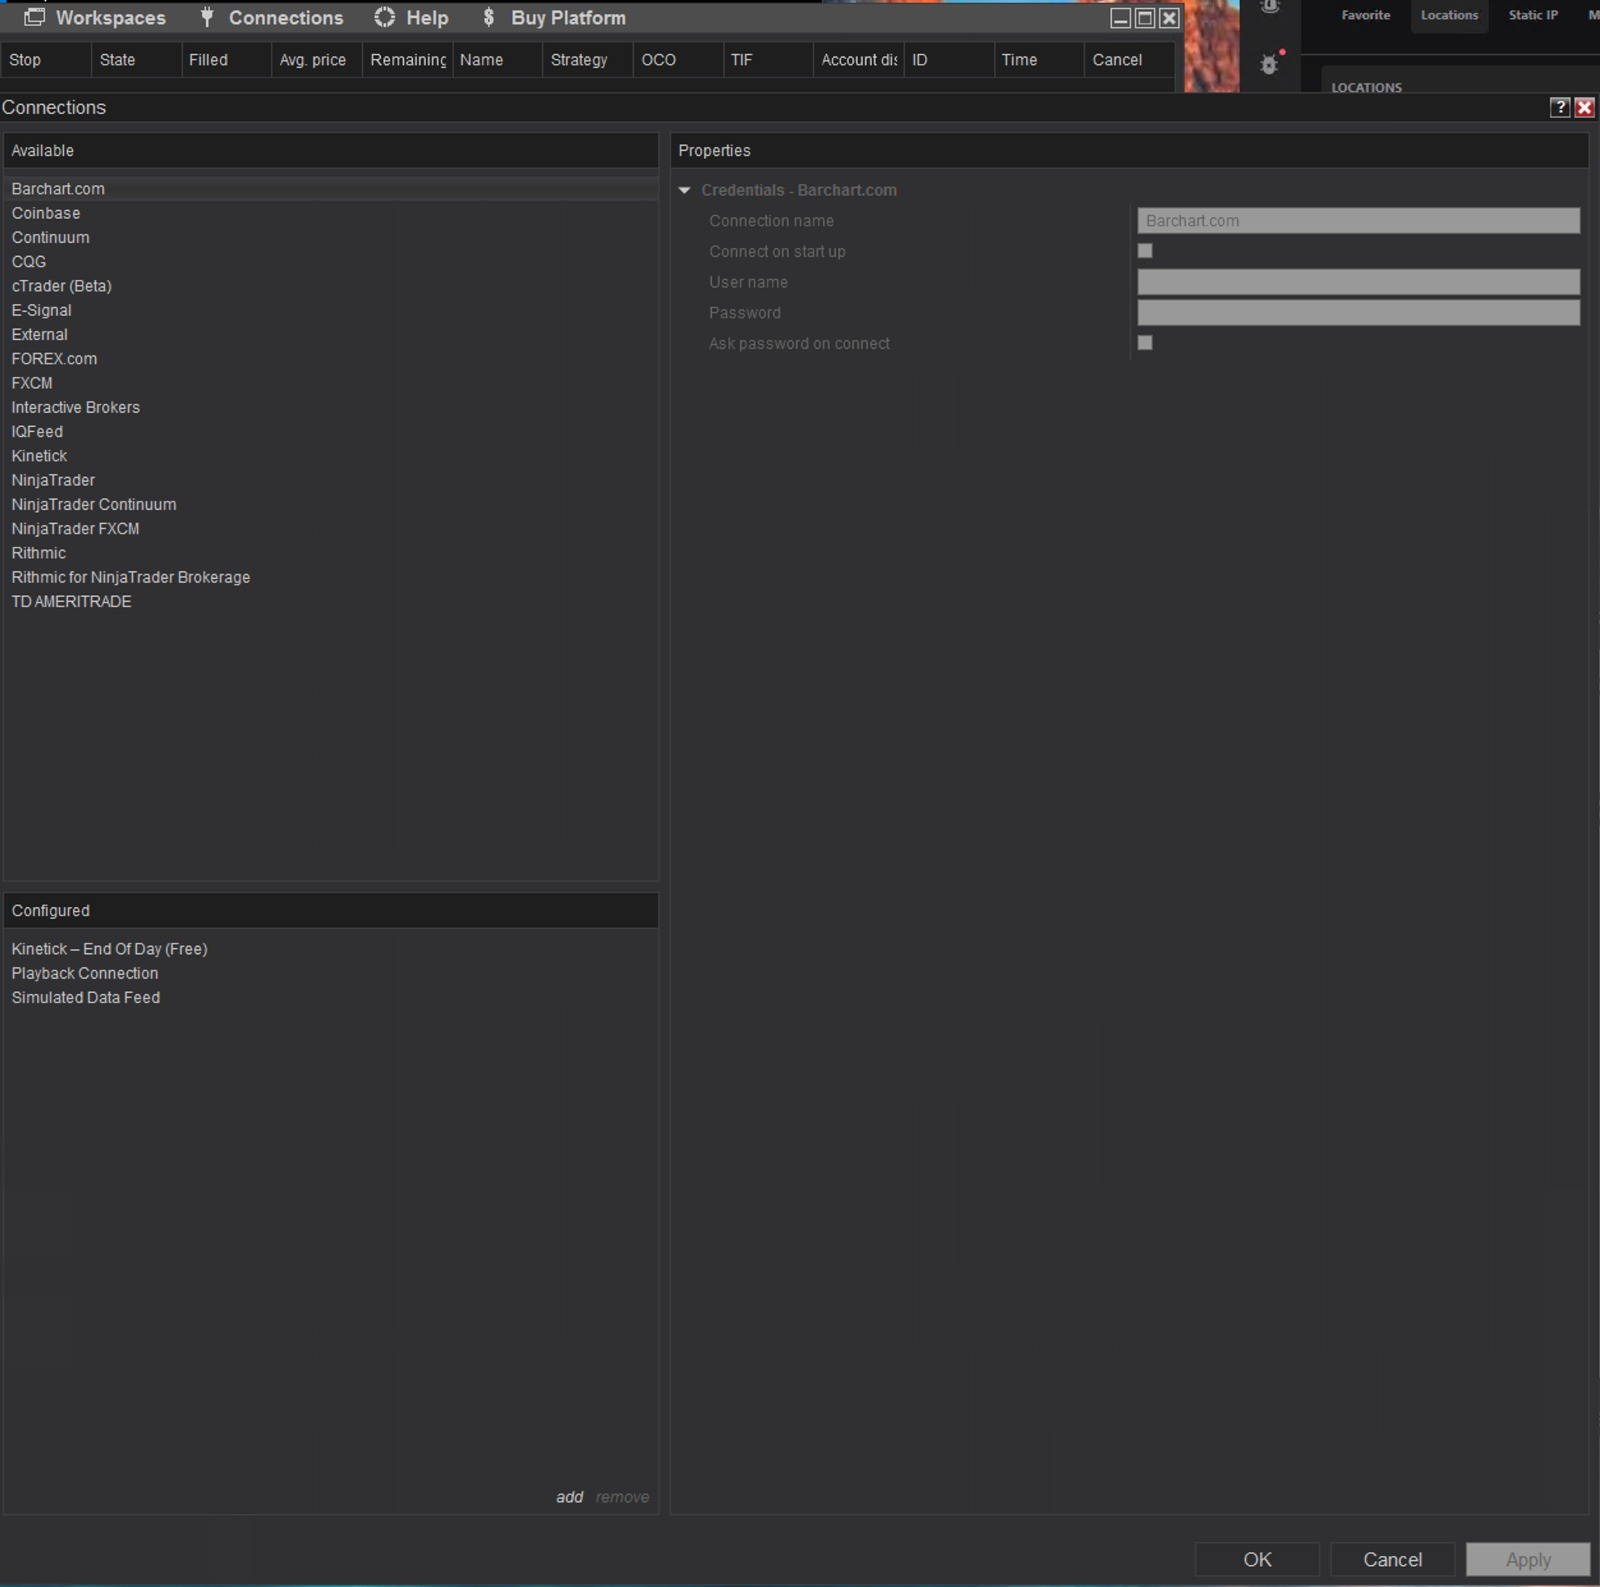Open the Help menu
The width and height of the screenshot is (1600, 1587).
tap(427, 18)
